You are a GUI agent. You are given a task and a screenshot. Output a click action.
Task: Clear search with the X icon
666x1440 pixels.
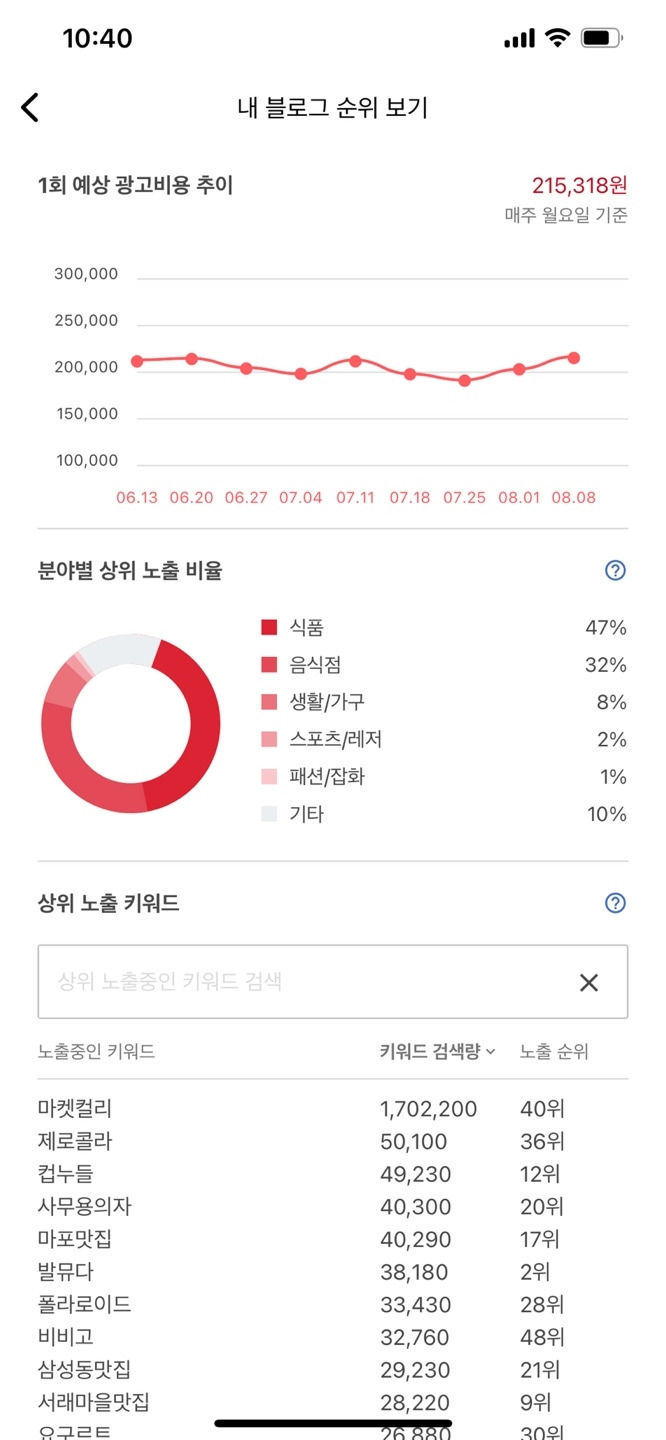(589, 982)
